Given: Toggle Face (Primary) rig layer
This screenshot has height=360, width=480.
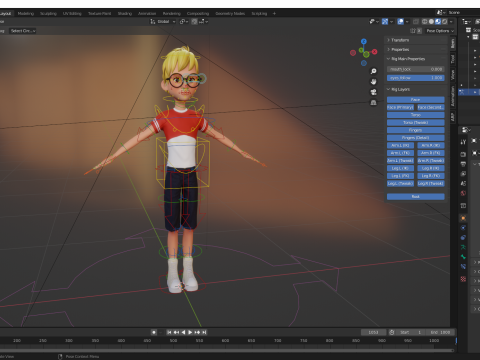Looking at the screenshot, I should tap(400, 107).
